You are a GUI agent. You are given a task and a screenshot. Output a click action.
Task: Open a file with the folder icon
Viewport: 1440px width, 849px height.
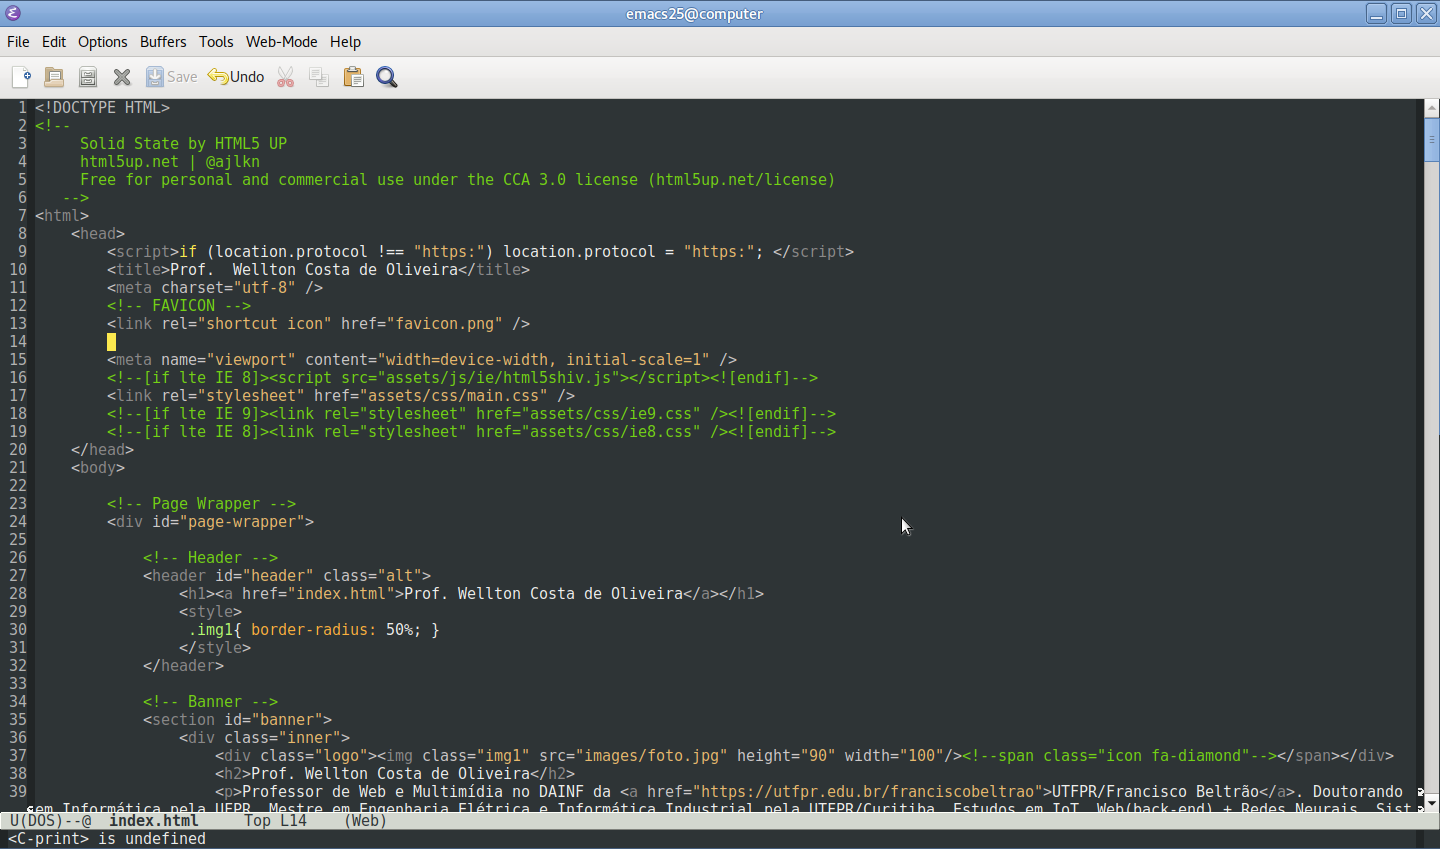[x=54, y=77]
